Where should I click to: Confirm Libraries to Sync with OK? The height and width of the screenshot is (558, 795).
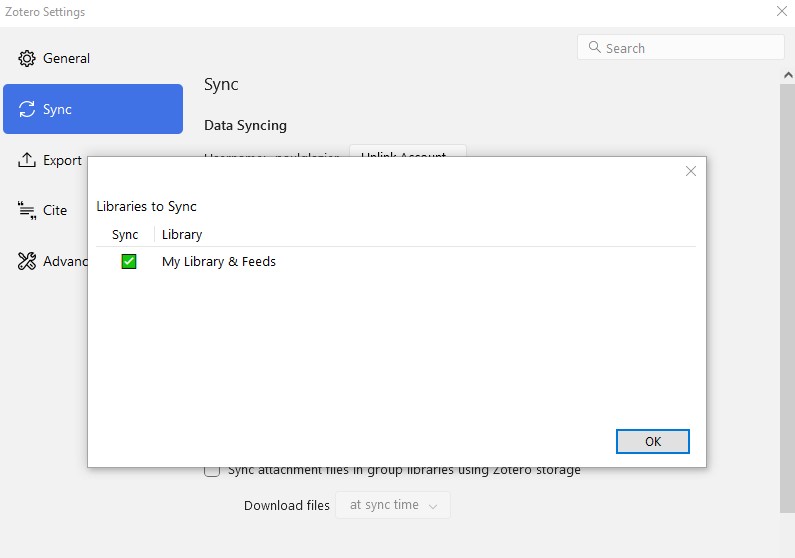[x=653, y=441]
